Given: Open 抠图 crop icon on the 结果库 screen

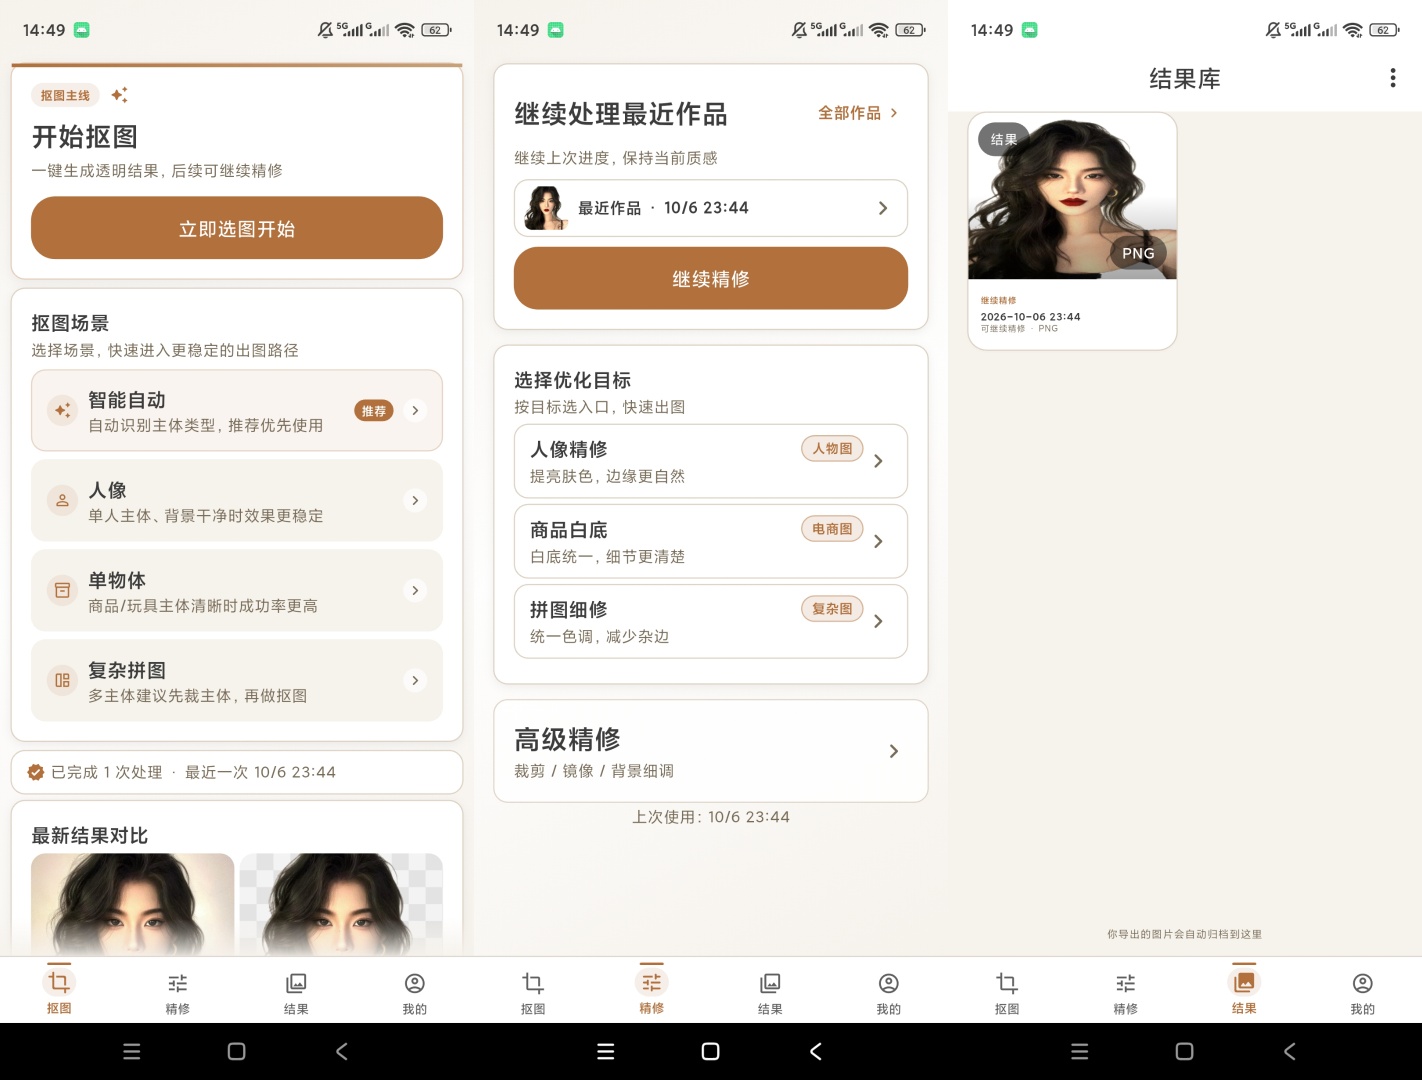Looking at the screenshot, I should (1007, 984).
